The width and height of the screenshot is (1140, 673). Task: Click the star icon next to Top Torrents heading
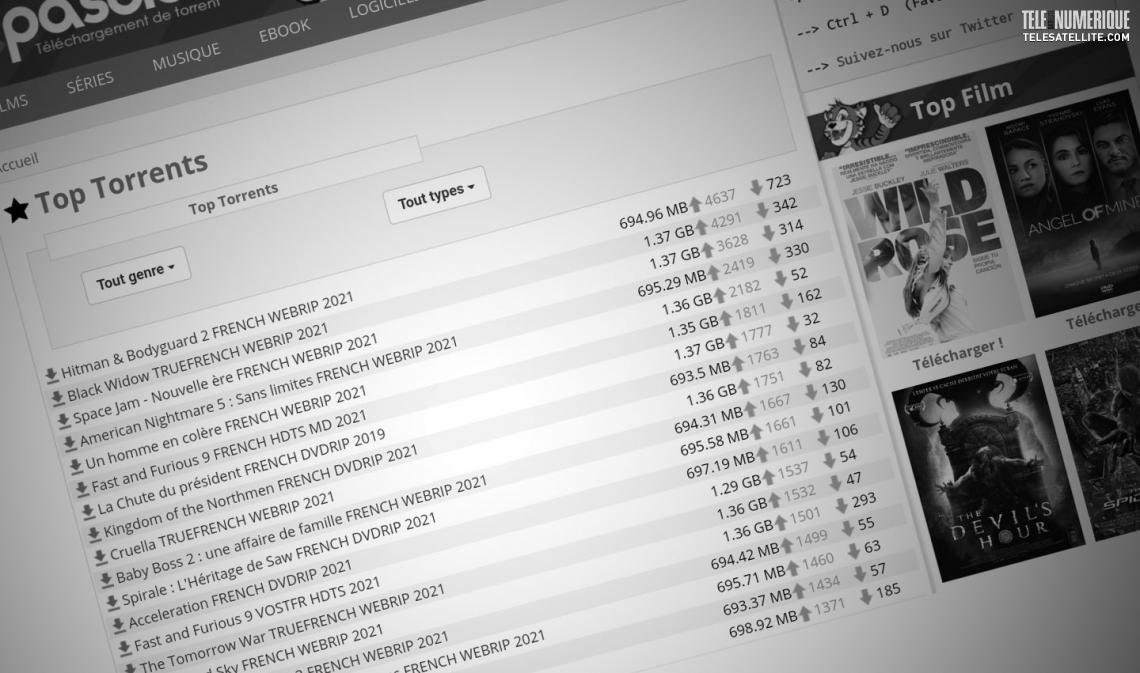[17, 210]
